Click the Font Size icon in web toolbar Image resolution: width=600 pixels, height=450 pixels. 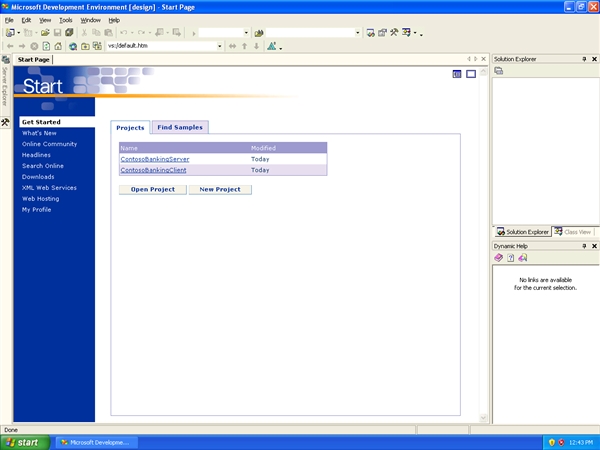tap(272, 46)
